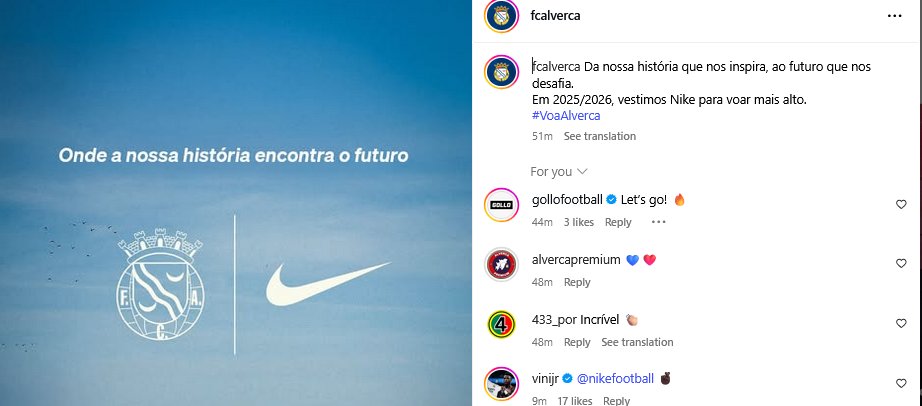Open the #VoaAlverca hashtag

tap(566, 116)
